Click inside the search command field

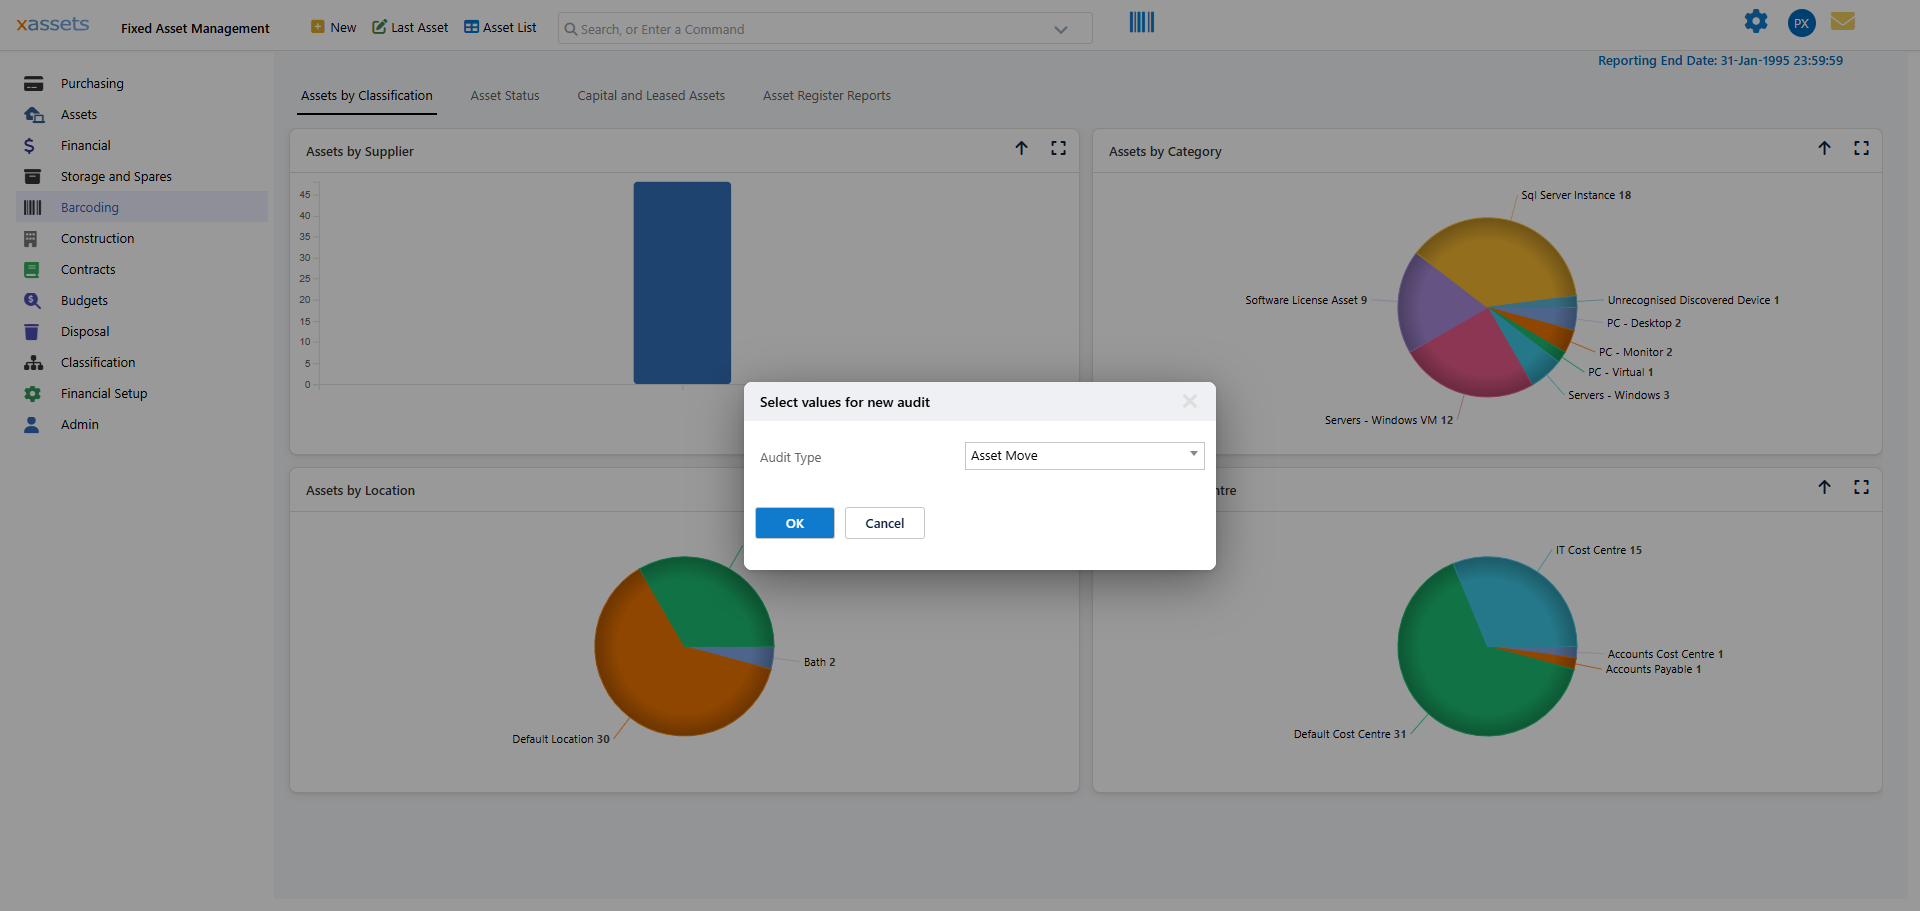coord(800,29)
